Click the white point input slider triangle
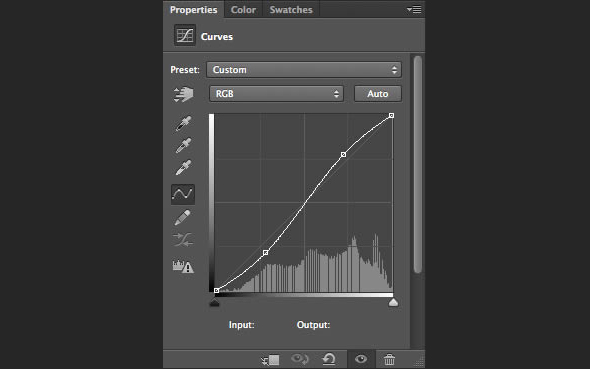Image resolution: width=590 pixels, height=369 pixels. (393, 302)
